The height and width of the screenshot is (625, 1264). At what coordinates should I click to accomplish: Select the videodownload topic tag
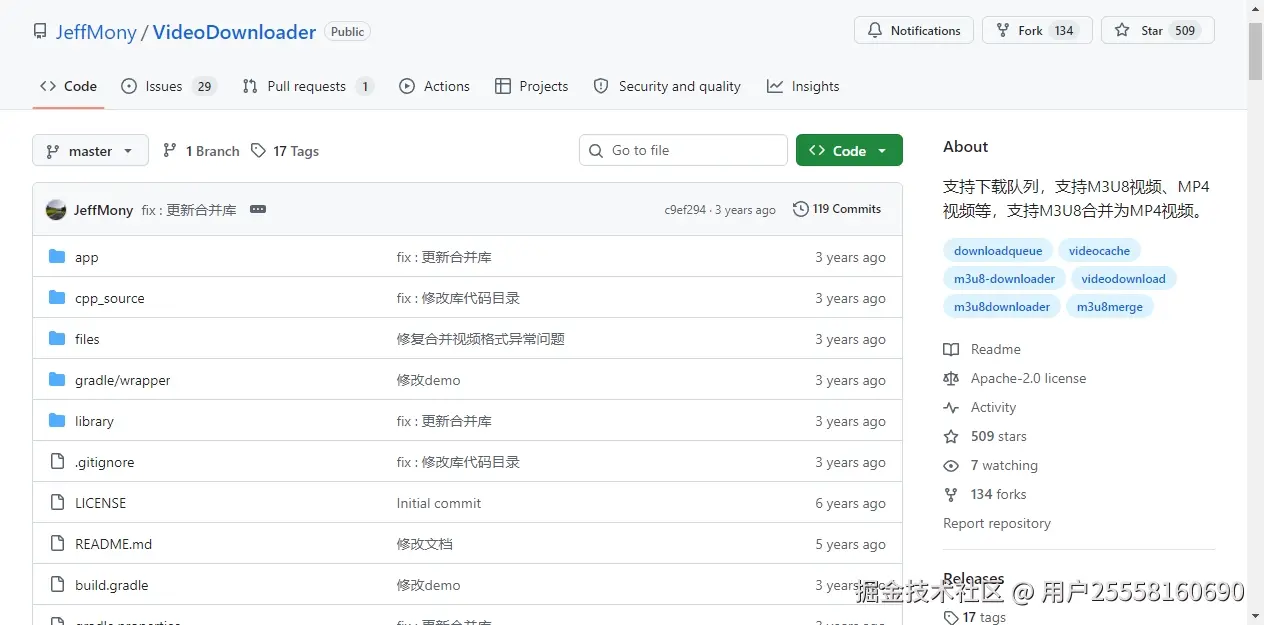coord(1123,279)
